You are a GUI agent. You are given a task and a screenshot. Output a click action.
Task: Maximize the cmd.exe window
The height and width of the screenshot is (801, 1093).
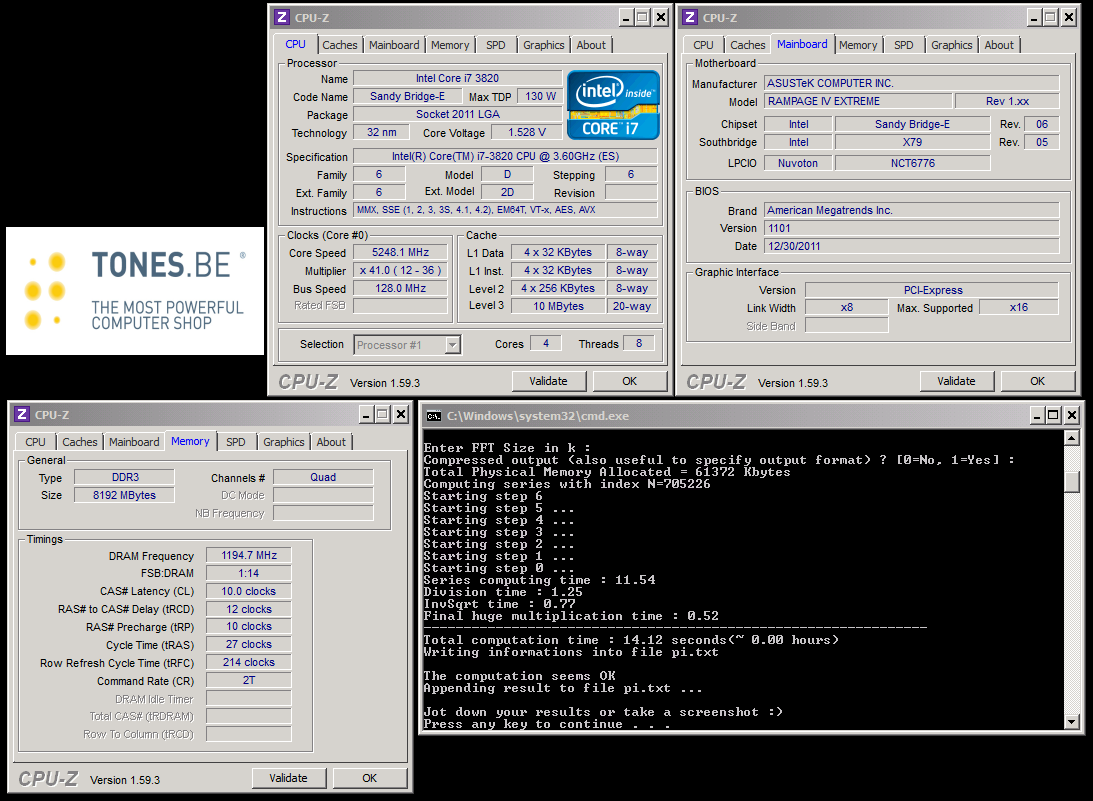[x=1053, y=415]
